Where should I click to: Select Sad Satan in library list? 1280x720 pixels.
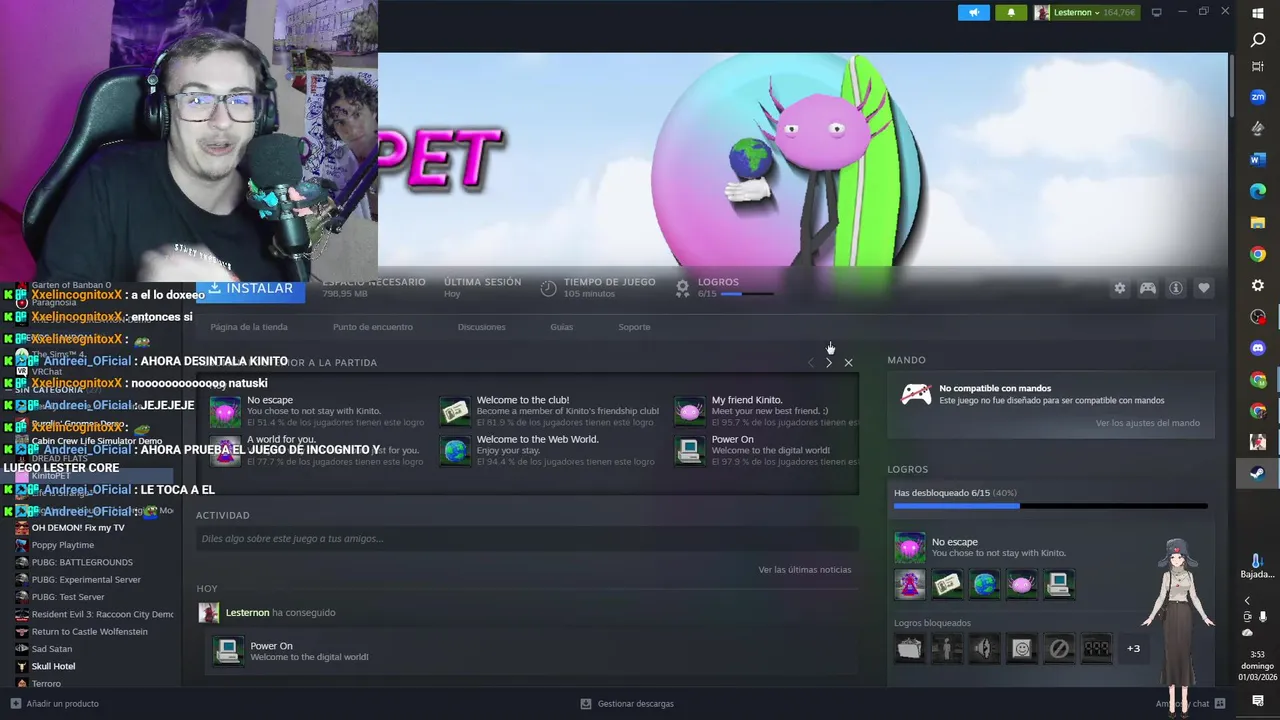(52, 649)
